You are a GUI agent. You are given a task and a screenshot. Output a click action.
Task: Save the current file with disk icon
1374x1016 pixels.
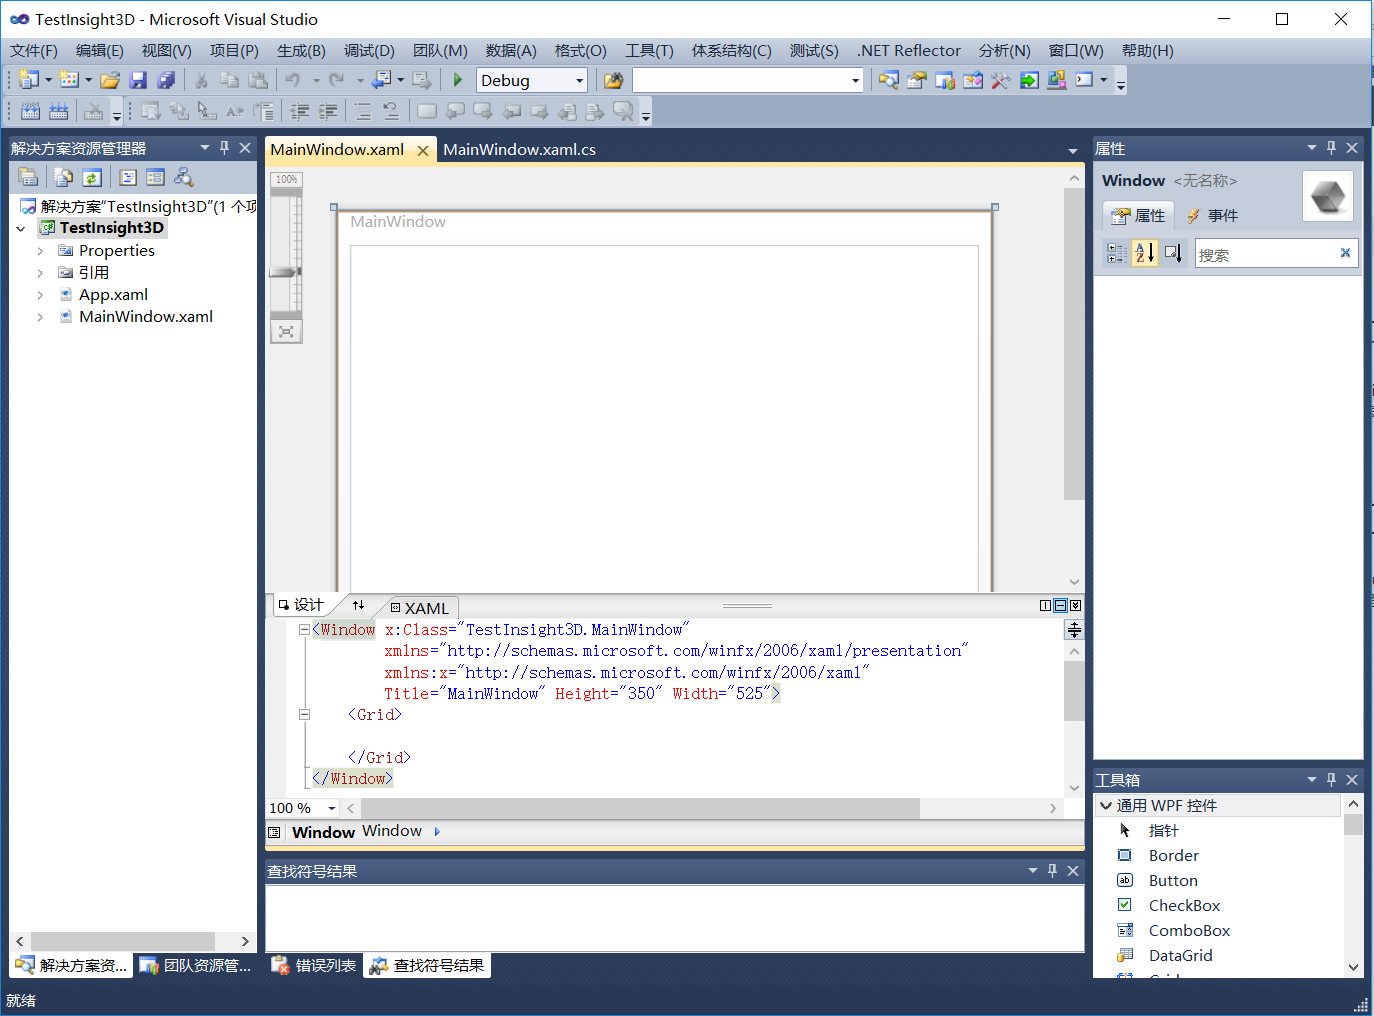coord(138,80)
